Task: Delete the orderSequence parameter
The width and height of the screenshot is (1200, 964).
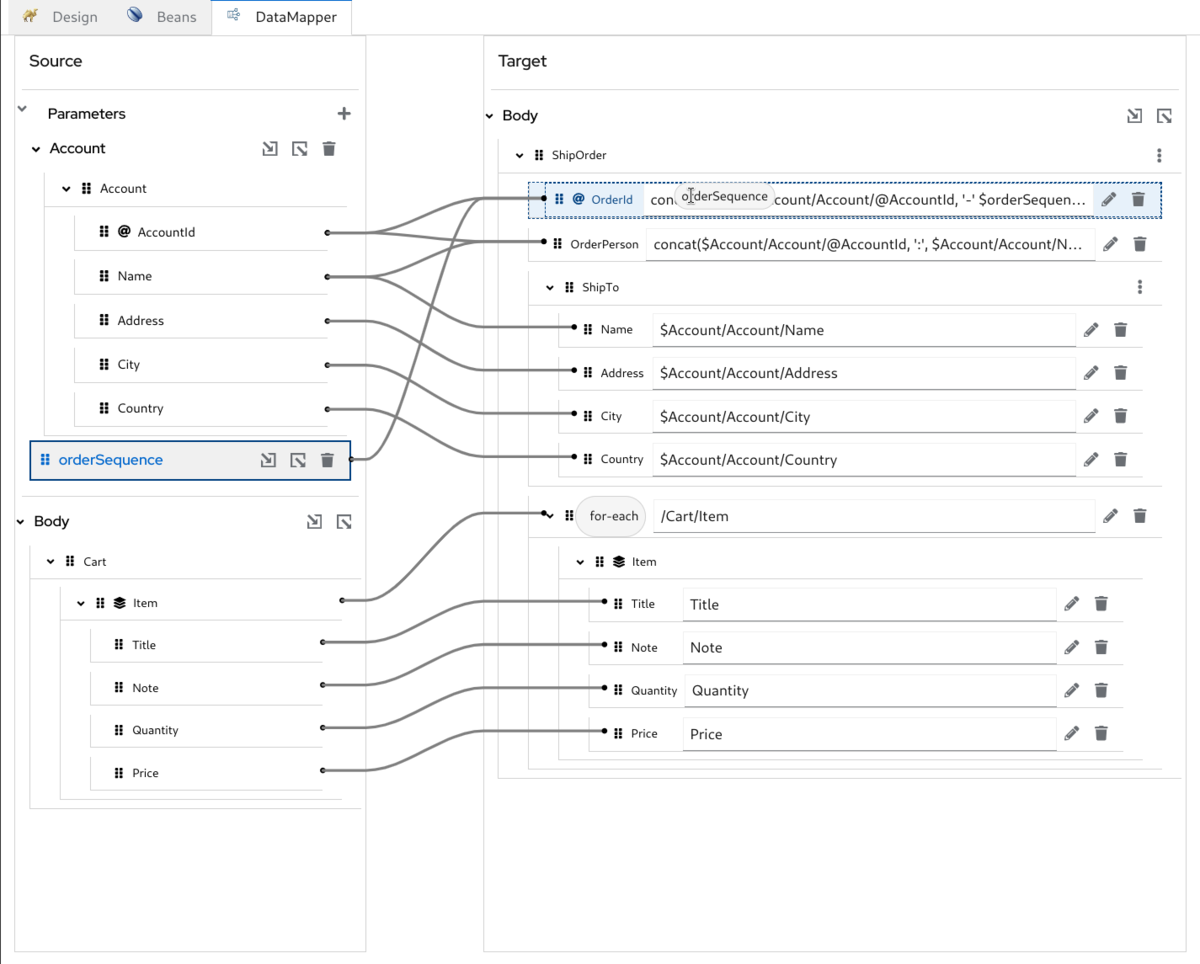Action: [327, 460]
